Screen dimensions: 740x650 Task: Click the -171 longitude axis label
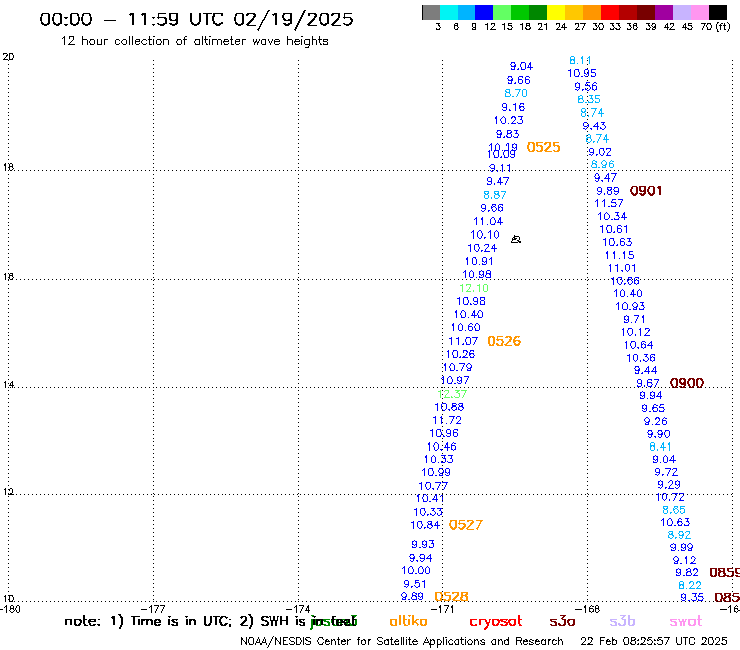point(442,609)
